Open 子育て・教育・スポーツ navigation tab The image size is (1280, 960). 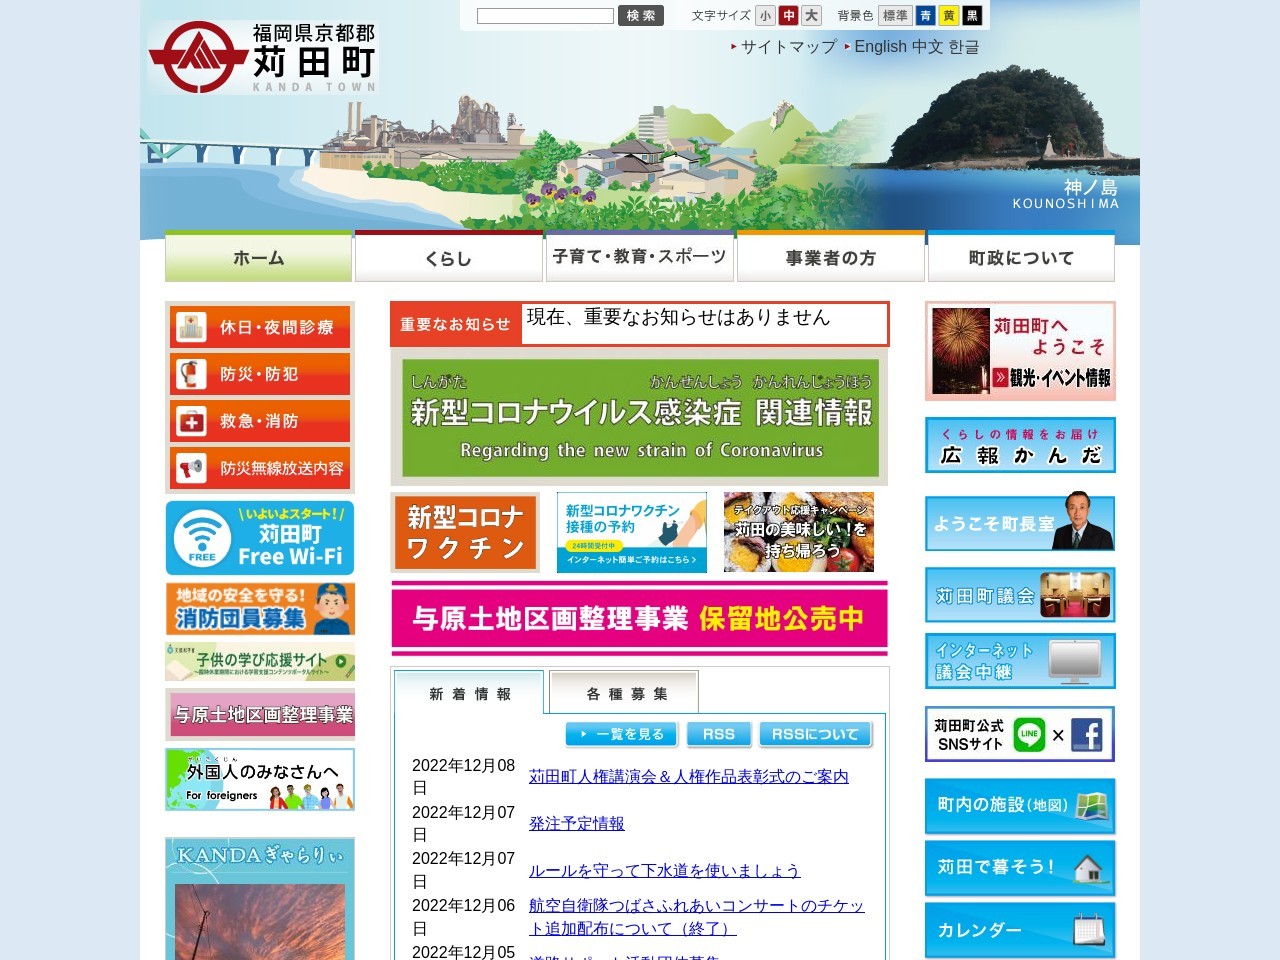coord(639,257)
